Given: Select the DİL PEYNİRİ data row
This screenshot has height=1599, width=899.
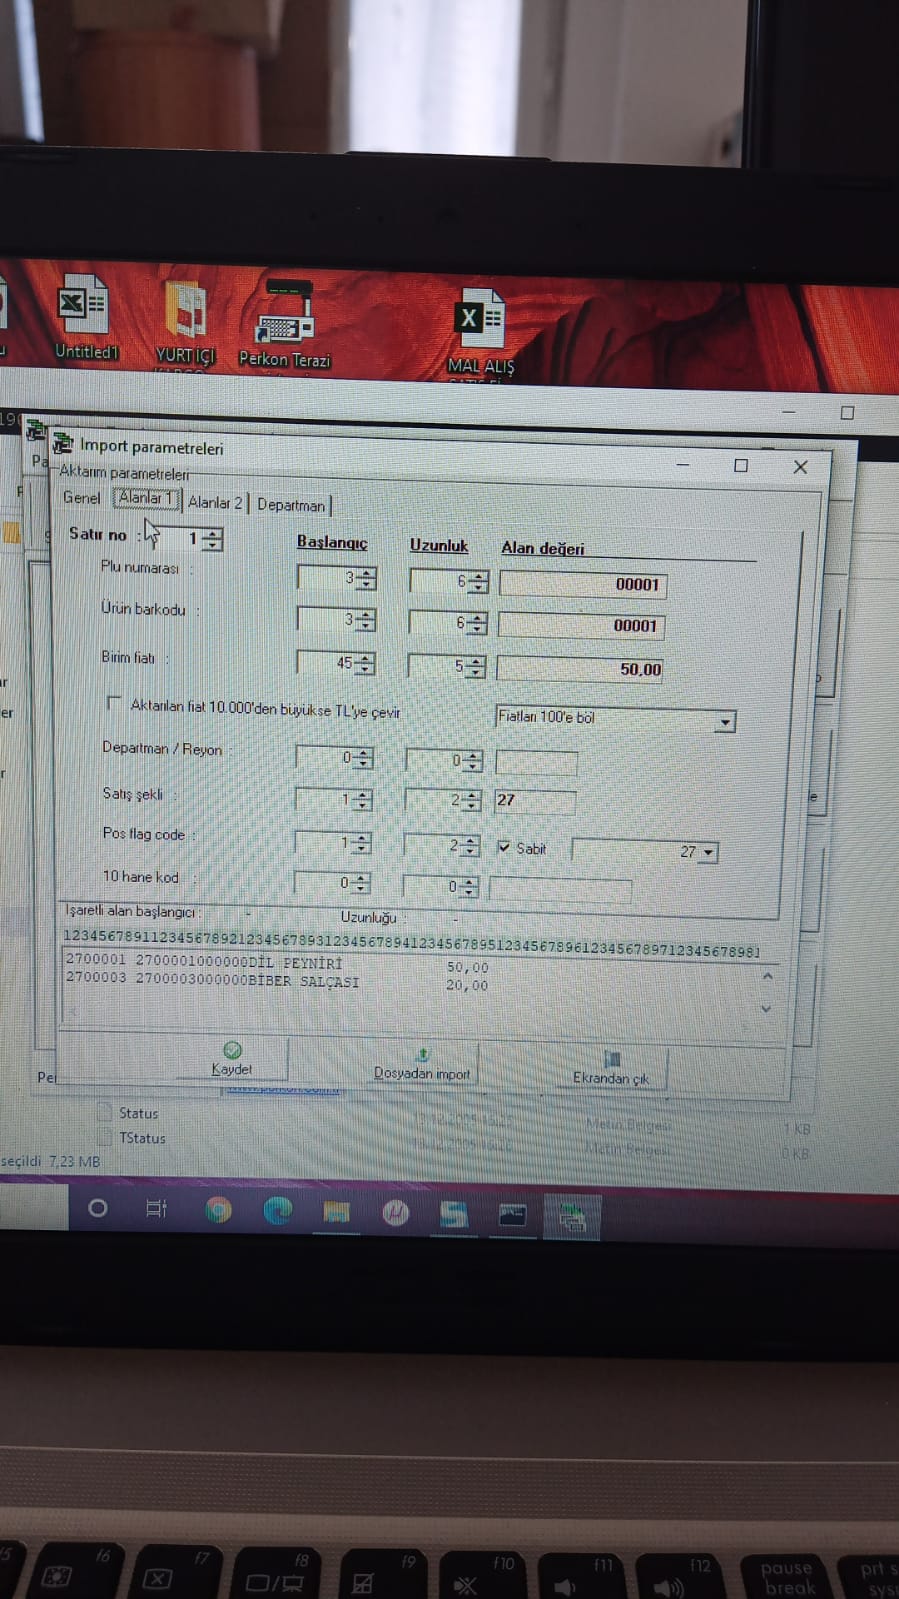Looking at the screenshot, I should (277, 963).
